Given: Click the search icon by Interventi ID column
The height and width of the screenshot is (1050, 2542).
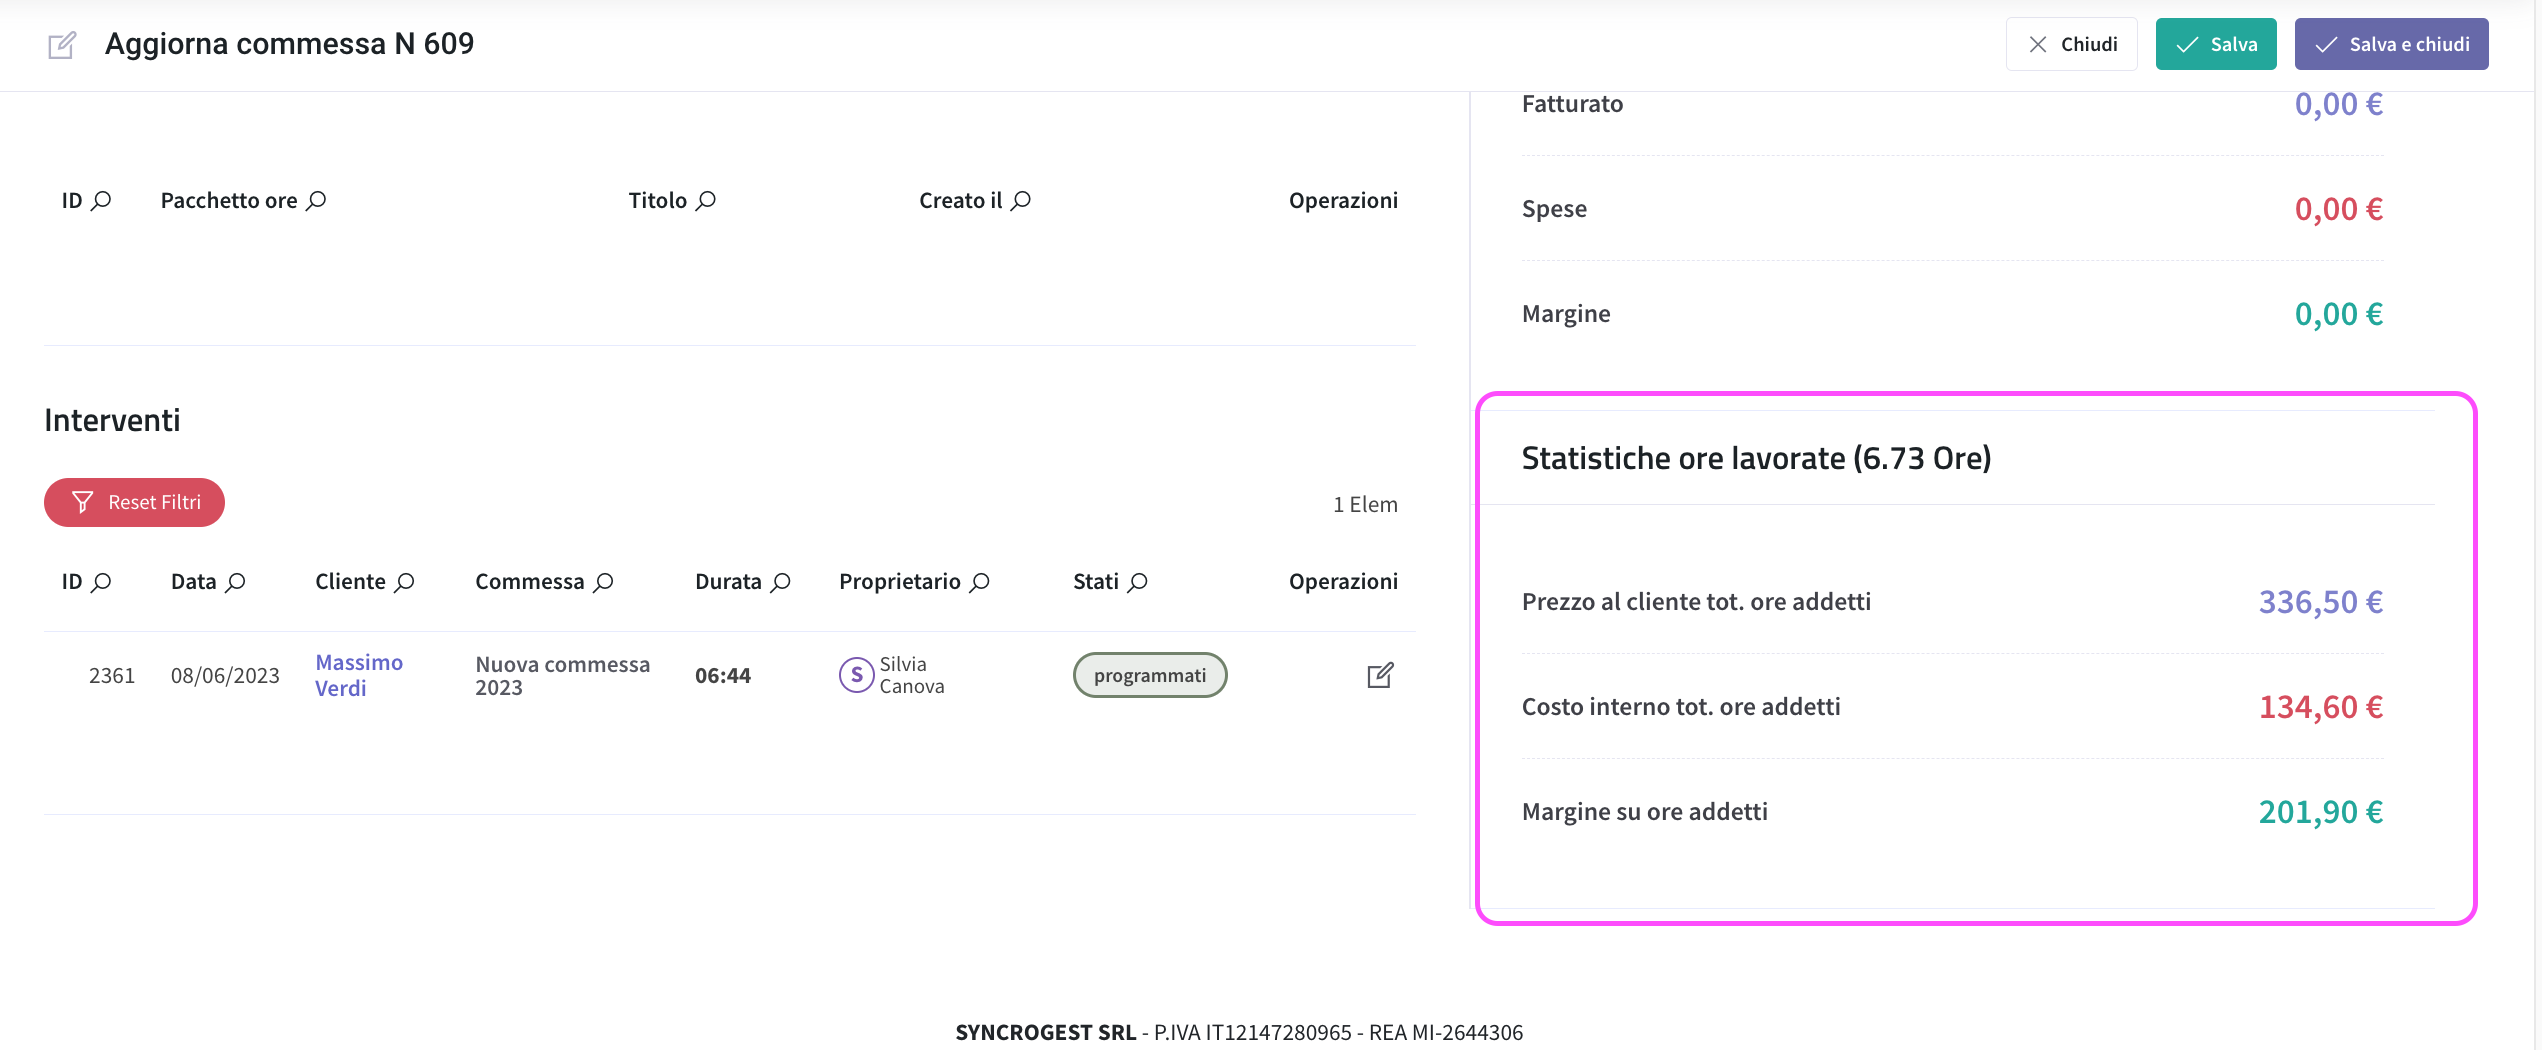Looking at the screenshot, I should tap(101, 582).
